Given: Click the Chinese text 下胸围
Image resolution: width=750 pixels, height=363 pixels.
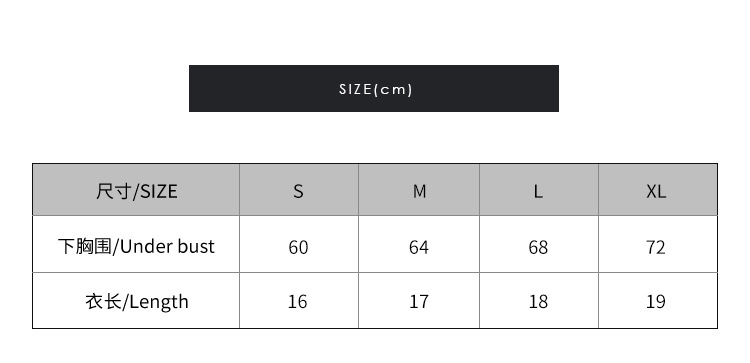Looking at the screenshot, I should click(x=85, y=247).
